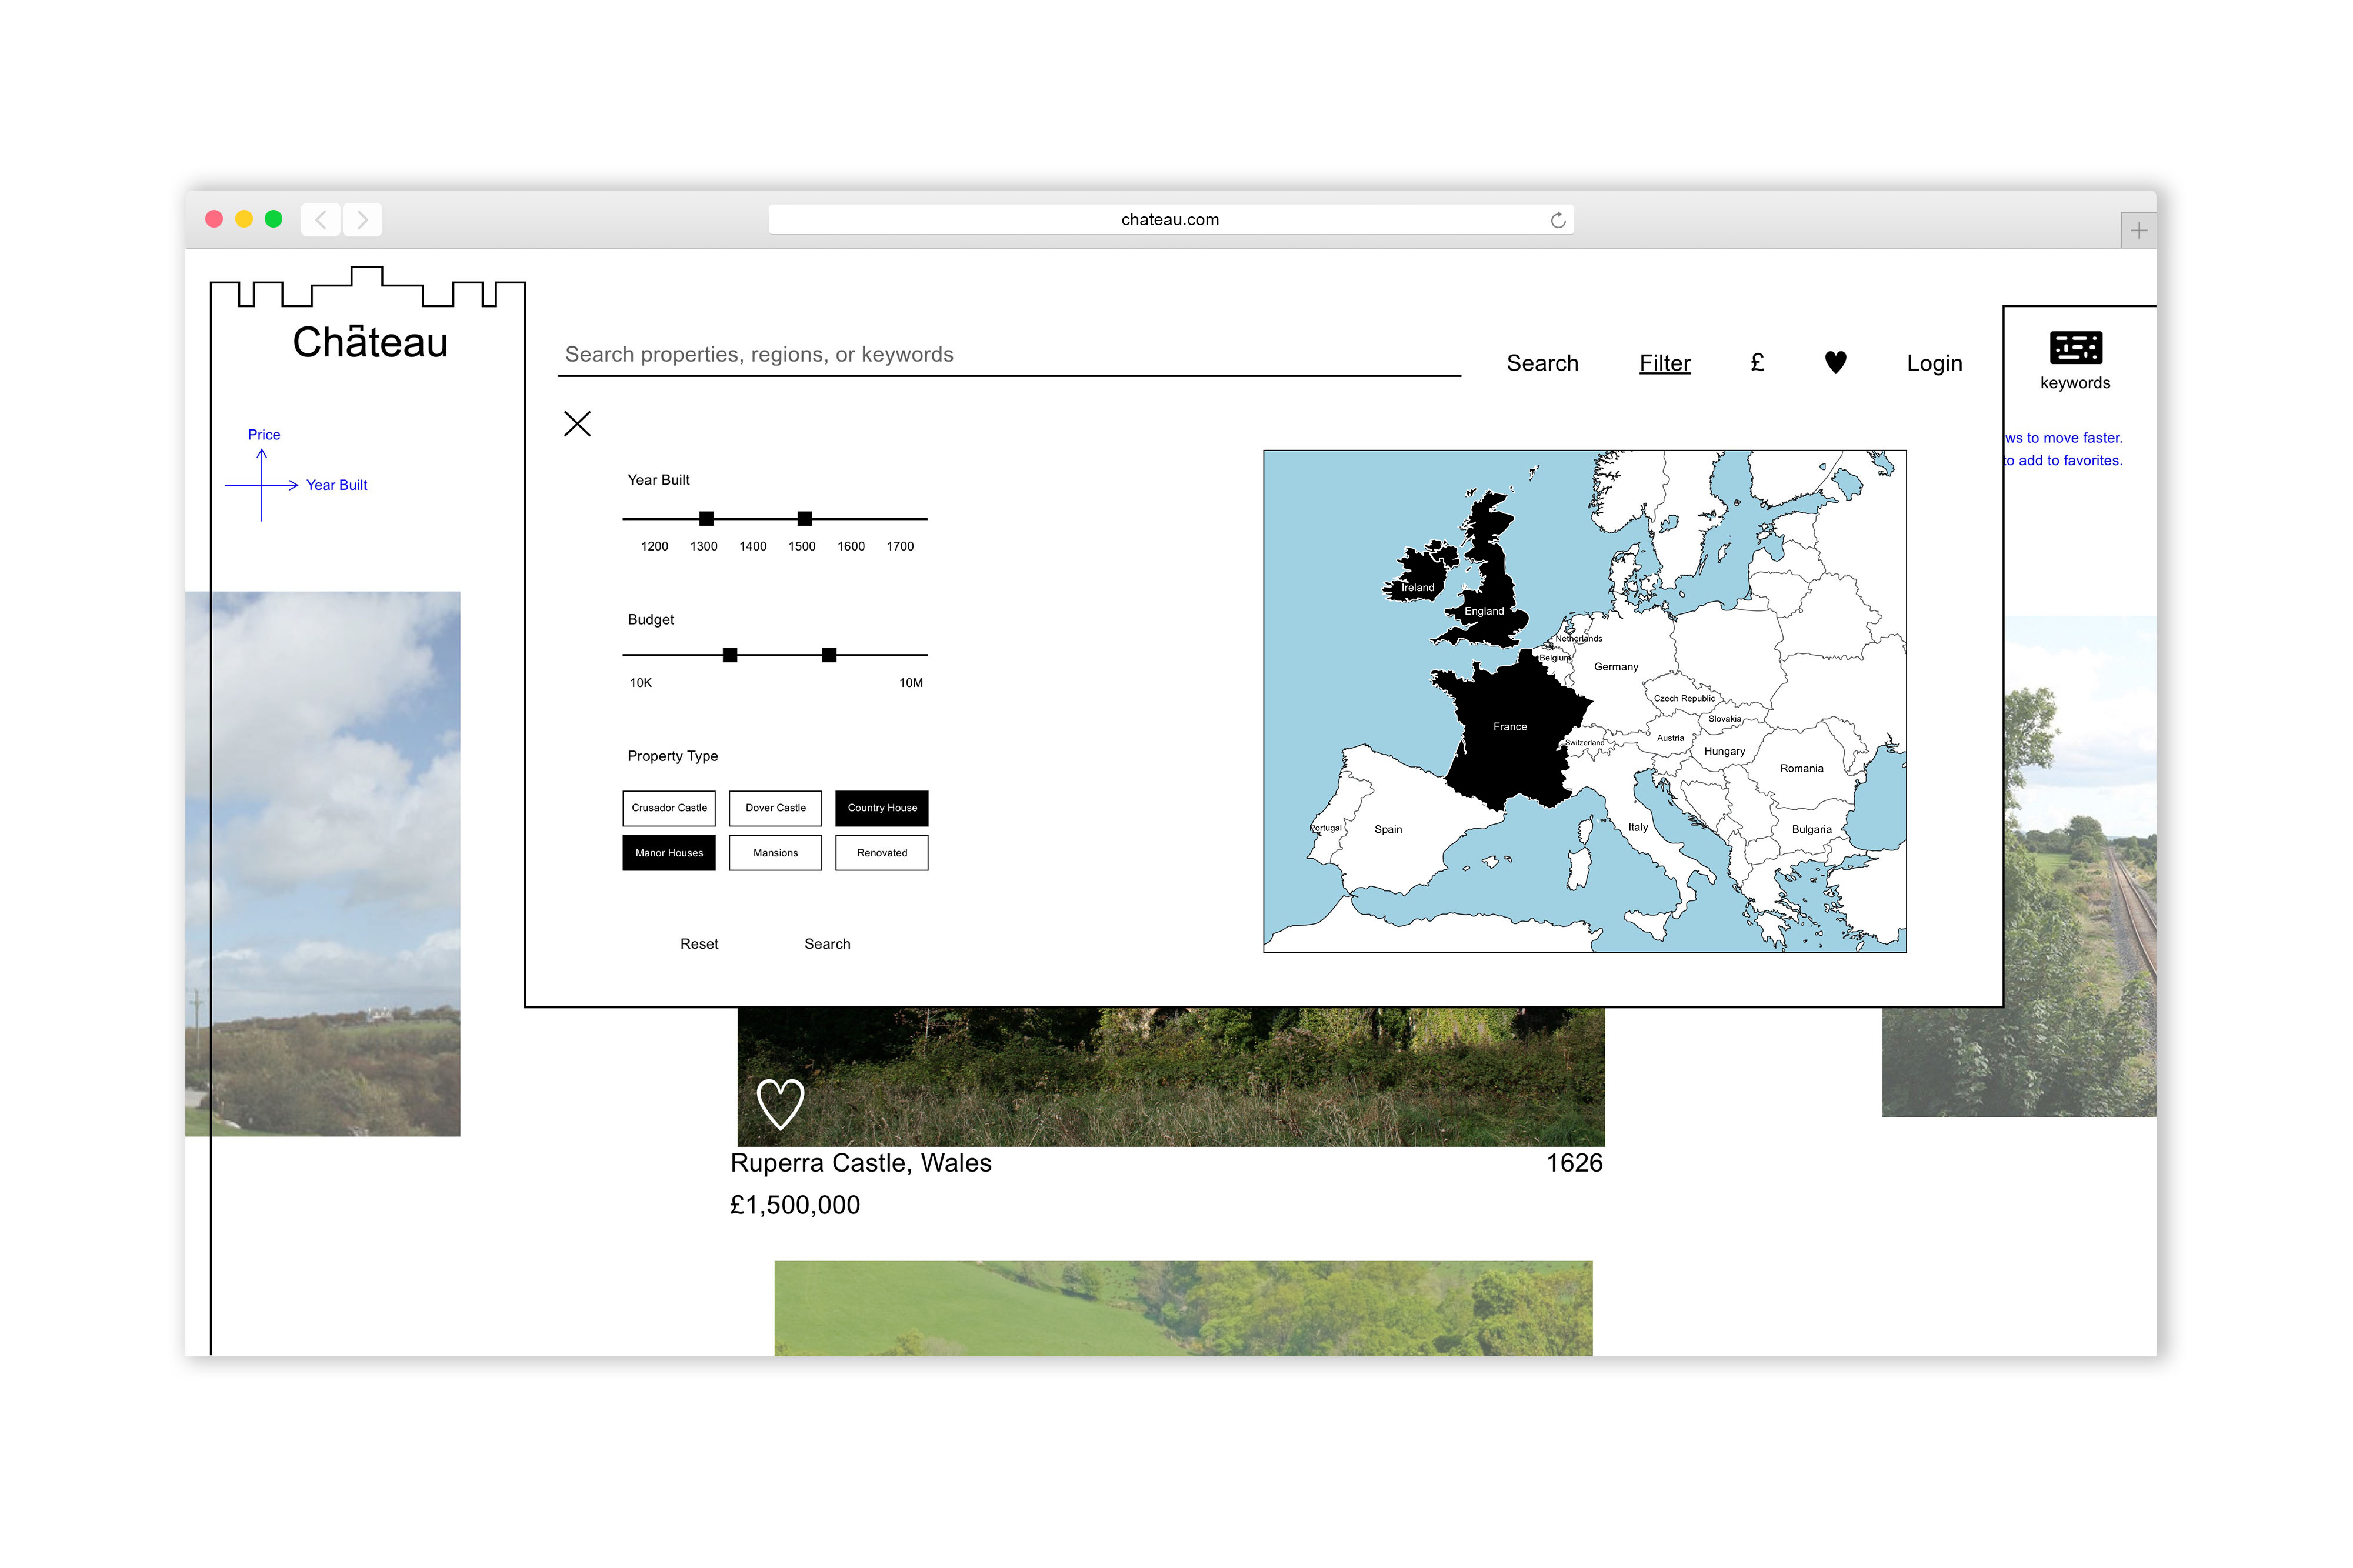Click Login in the top navigation
The height and width of the screenshot is (1568, 2353).
pos(1933,363)
